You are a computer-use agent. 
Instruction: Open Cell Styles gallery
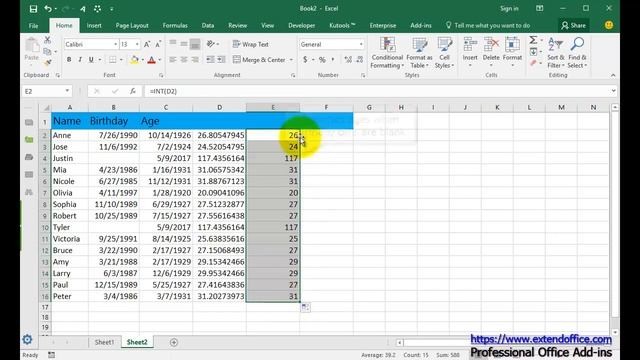[444, 53]
